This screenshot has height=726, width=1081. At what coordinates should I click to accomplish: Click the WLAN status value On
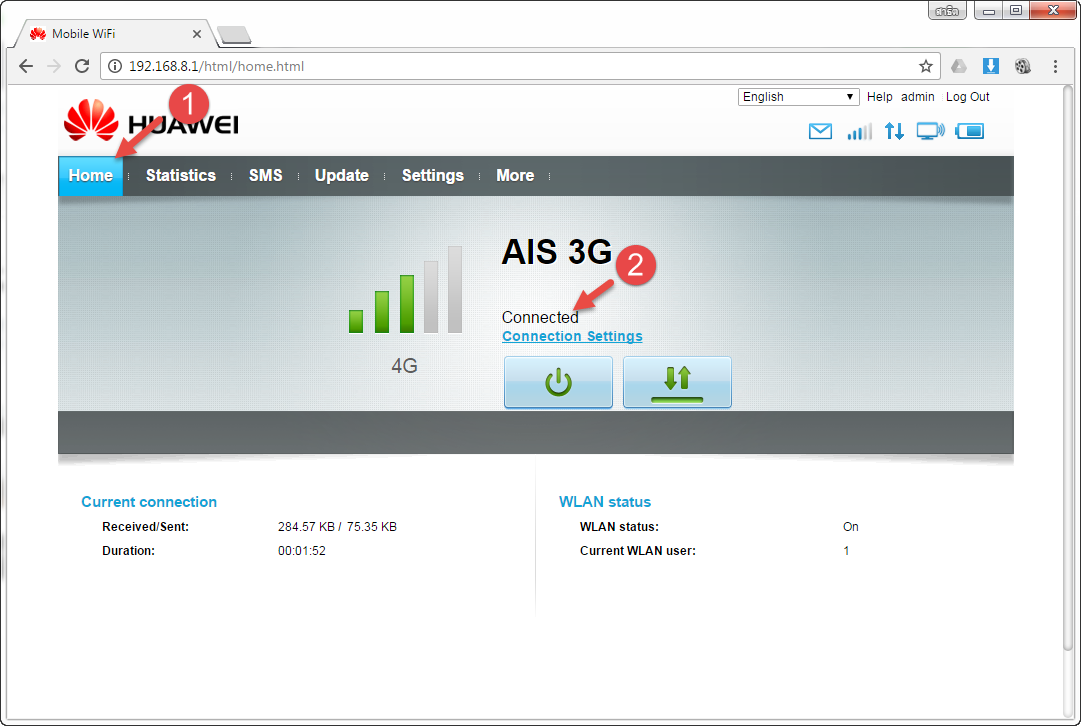click(x=851, y=527)
